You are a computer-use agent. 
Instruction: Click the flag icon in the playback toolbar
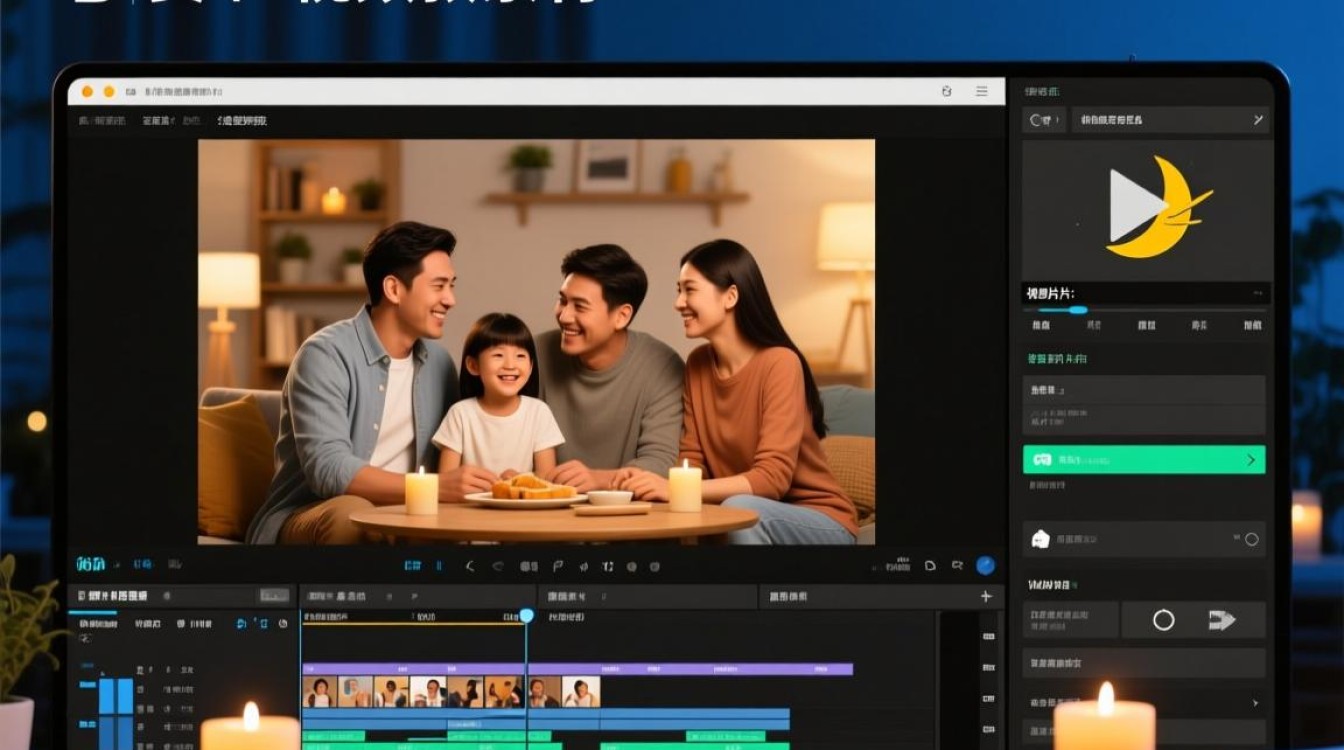tap(558, 566)
